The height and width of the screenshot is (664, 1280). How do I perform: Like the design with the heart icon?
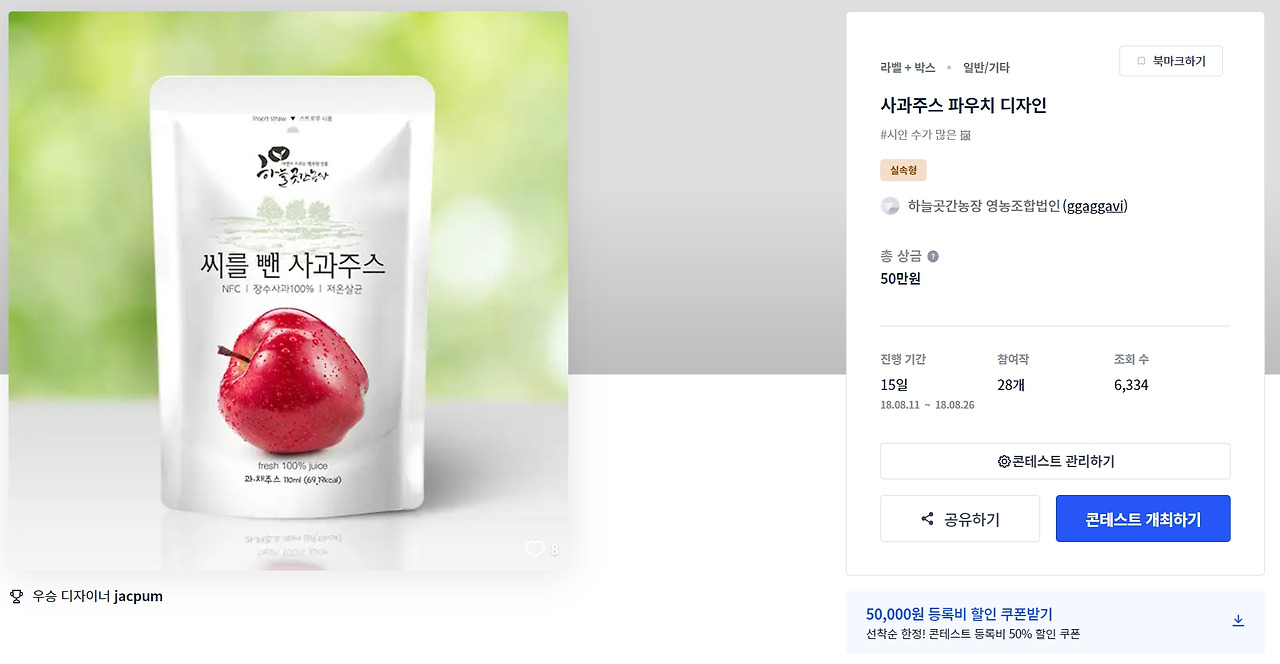(535, 549)
